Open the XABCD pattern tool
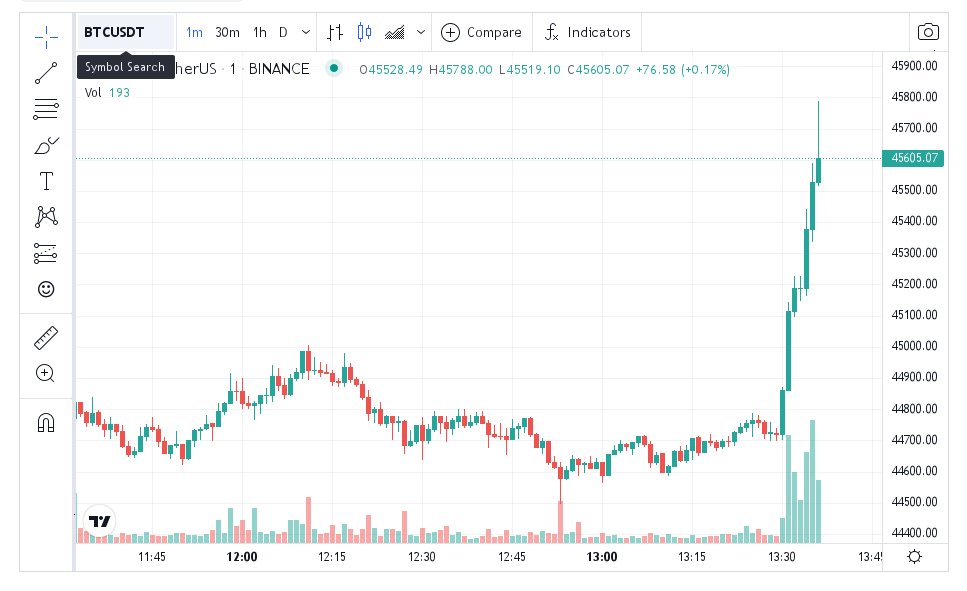Image resolution: width=967 pixels, height=591 pixels. pos(46,217)
